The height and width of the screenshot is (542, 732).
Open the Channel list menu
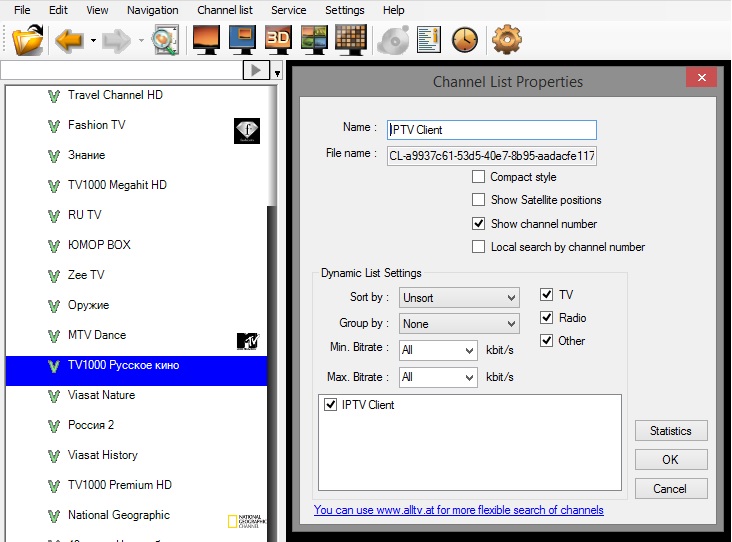225,10
